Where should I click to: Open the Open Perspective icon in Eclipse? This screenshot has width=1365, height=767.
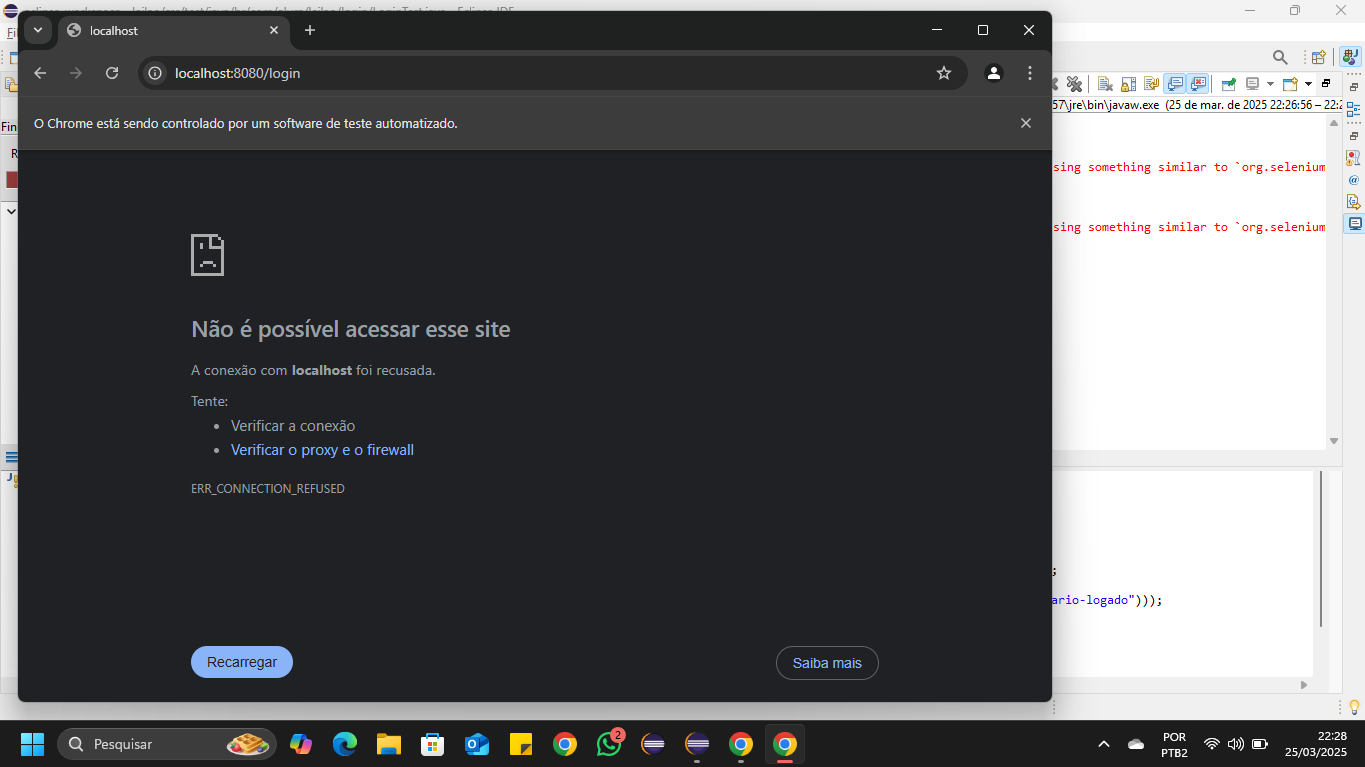pos(1318,57)
